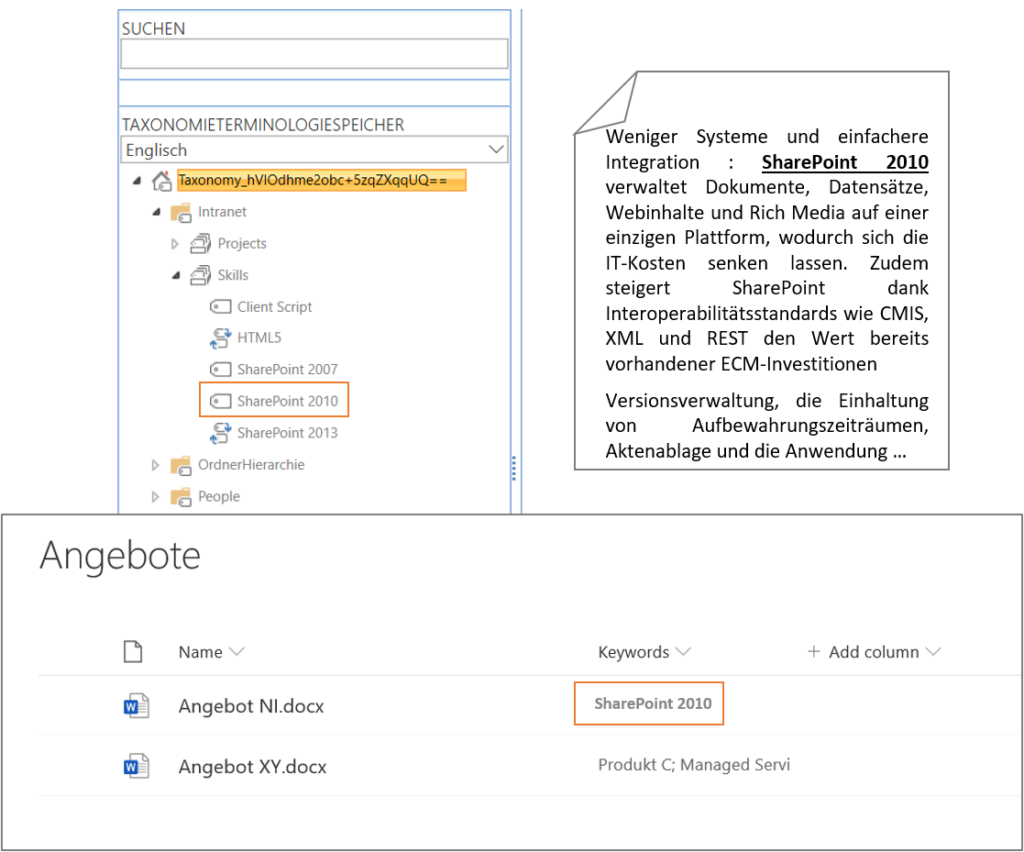
Task: Collapse the taxonomy root node
Action: (136, 181)
